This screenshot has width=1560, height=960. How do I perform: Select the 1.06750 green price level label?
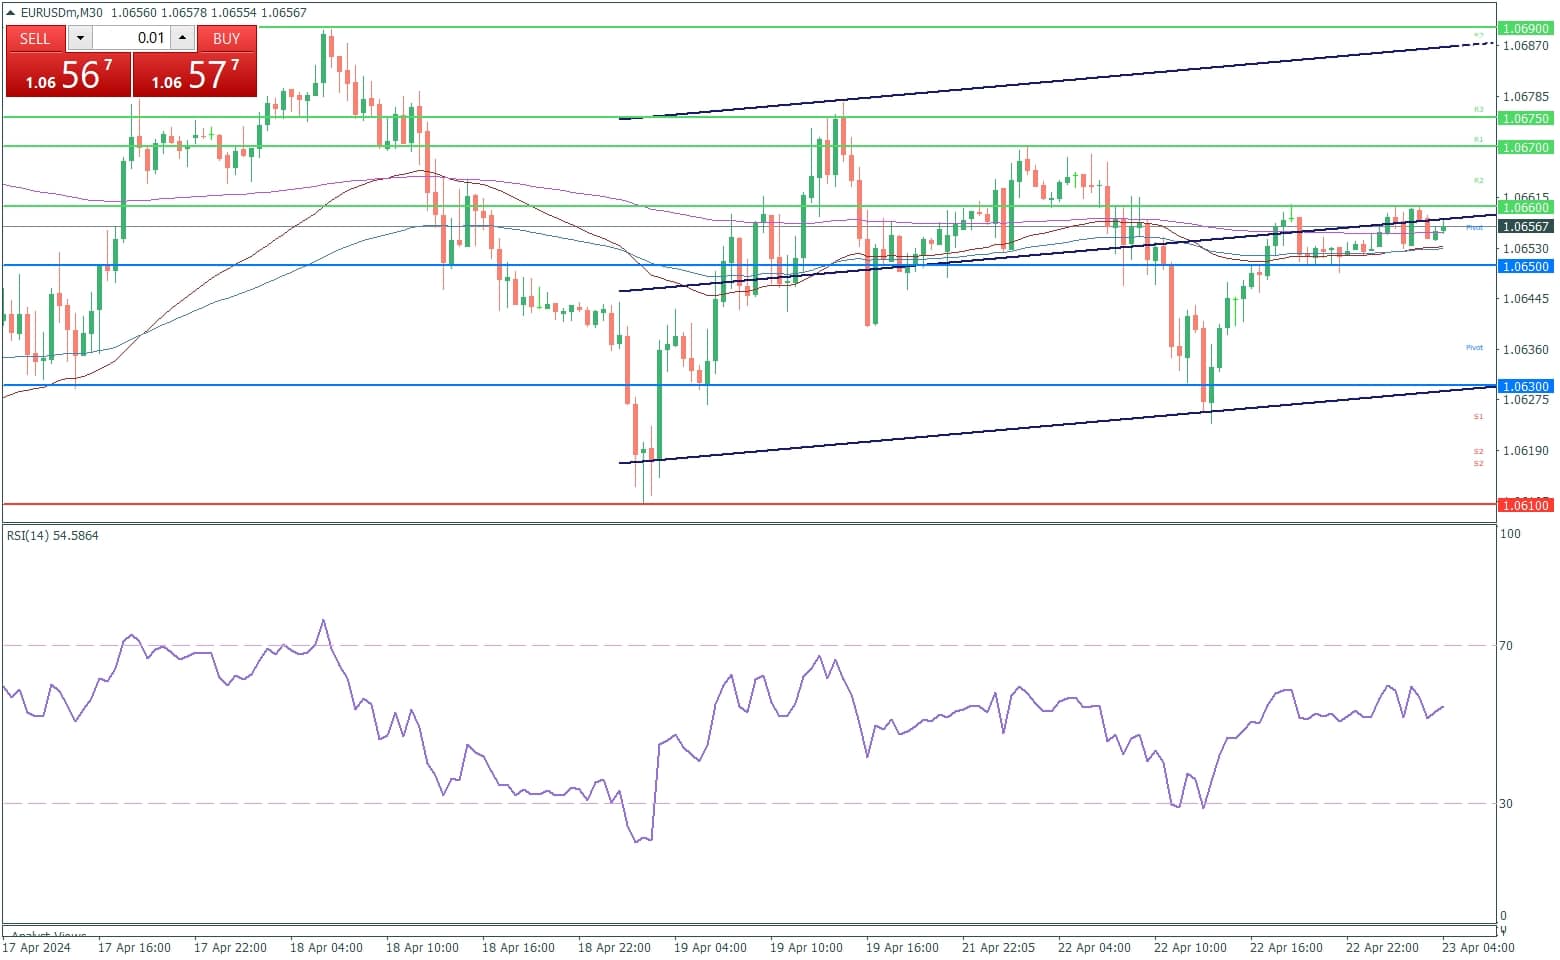[1525, 118]
